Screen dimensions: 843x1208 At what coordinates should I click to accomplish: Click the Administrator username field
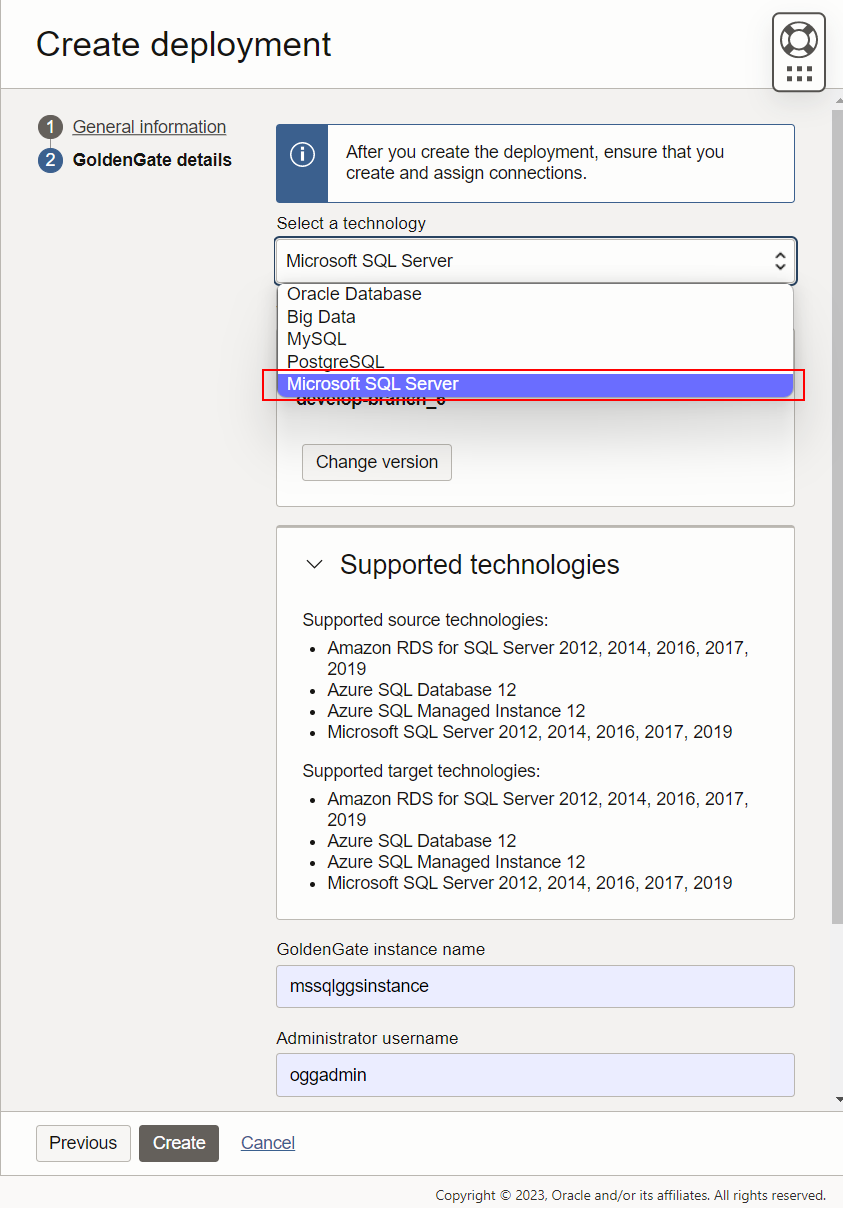click(x=535, y=1075)
